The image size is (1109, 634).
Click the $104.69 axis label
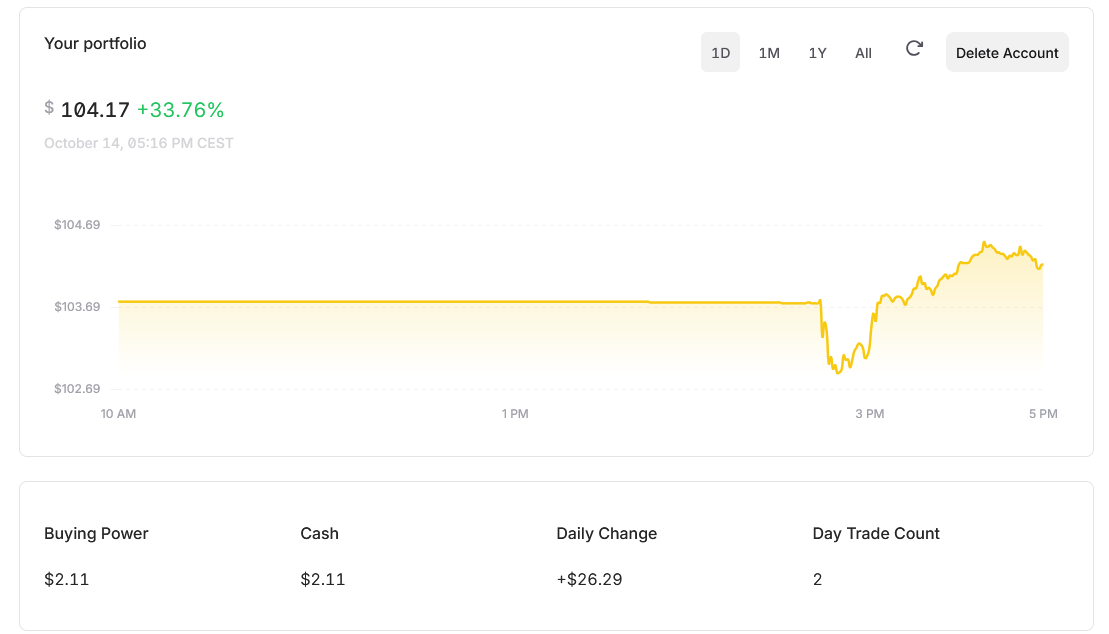point(79,225)
